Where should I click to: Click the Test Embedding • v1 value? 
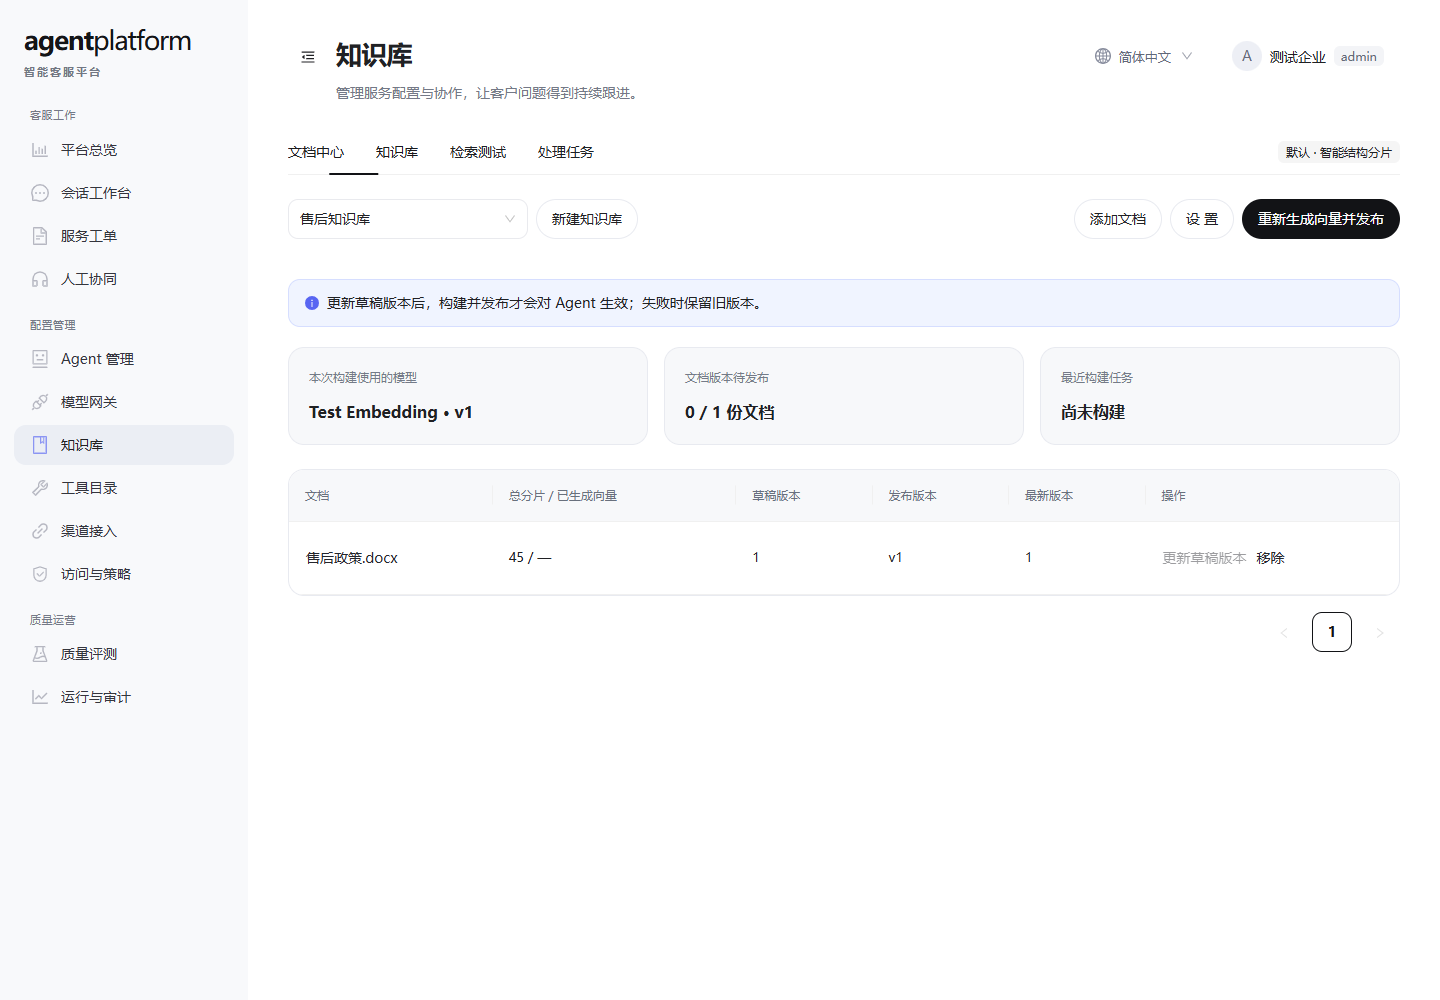[391, 412]
